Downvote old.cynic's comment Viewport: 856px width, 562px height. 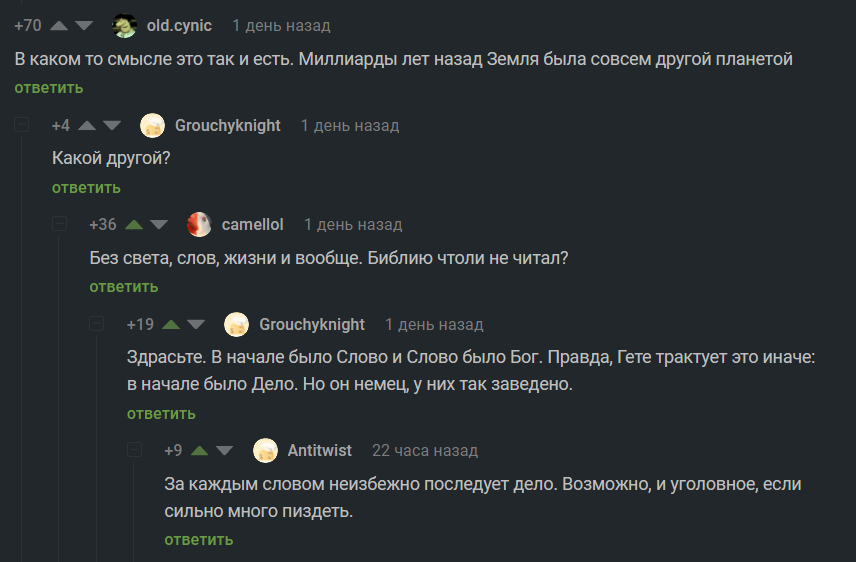[83, 26]
